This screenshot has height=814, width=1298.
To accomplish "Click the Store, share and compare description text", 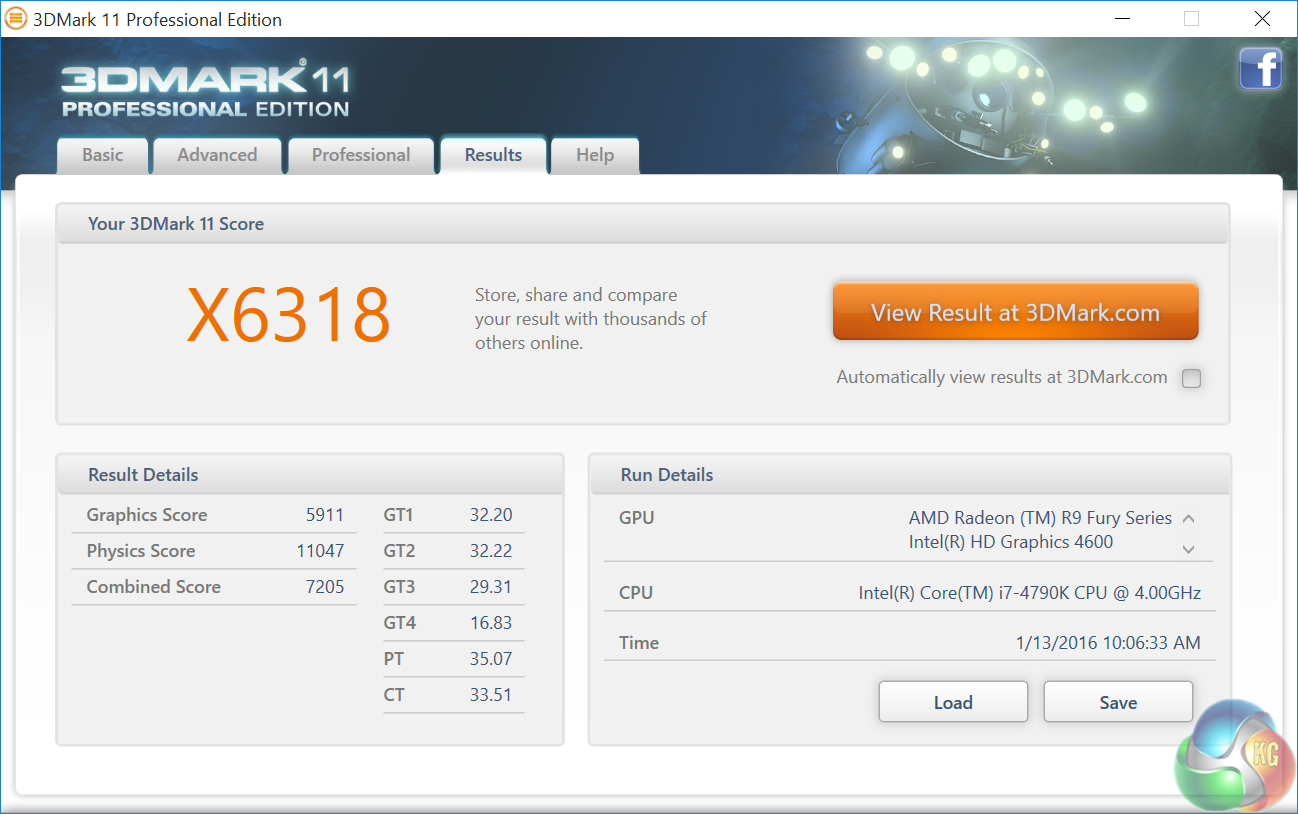I will (591, 319).
